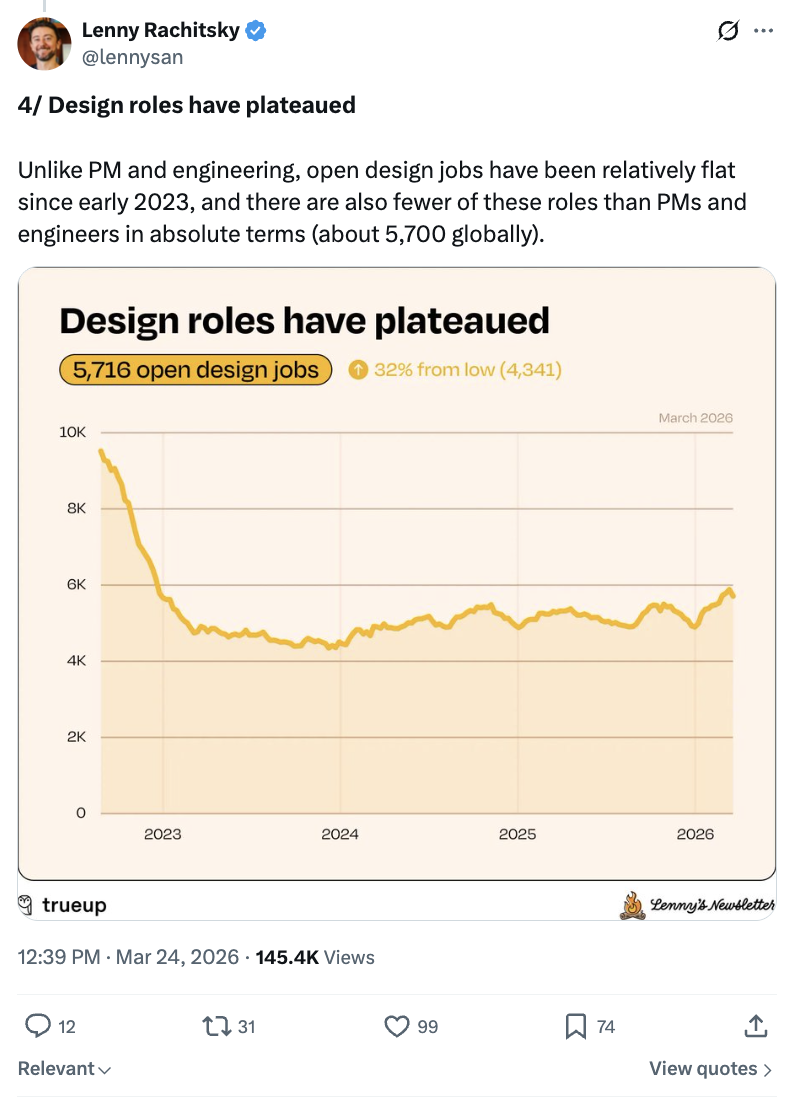The image size is (796, 1108).
Task: Click the 145.4K Views count
Action: (x=315, y=957)
